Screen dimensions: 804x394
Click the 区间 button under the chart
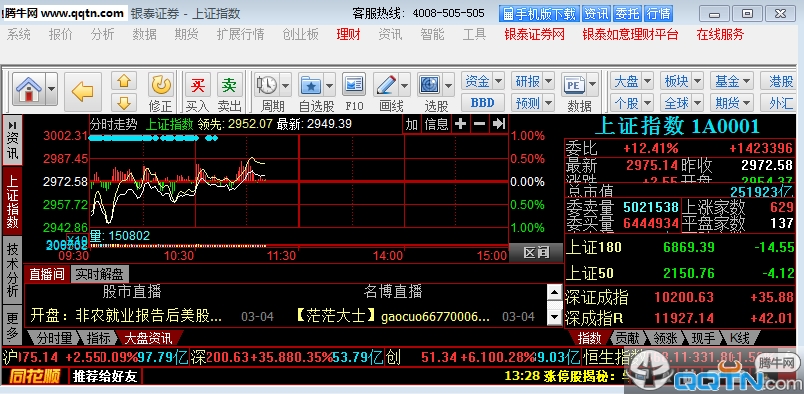coord(536,252)
